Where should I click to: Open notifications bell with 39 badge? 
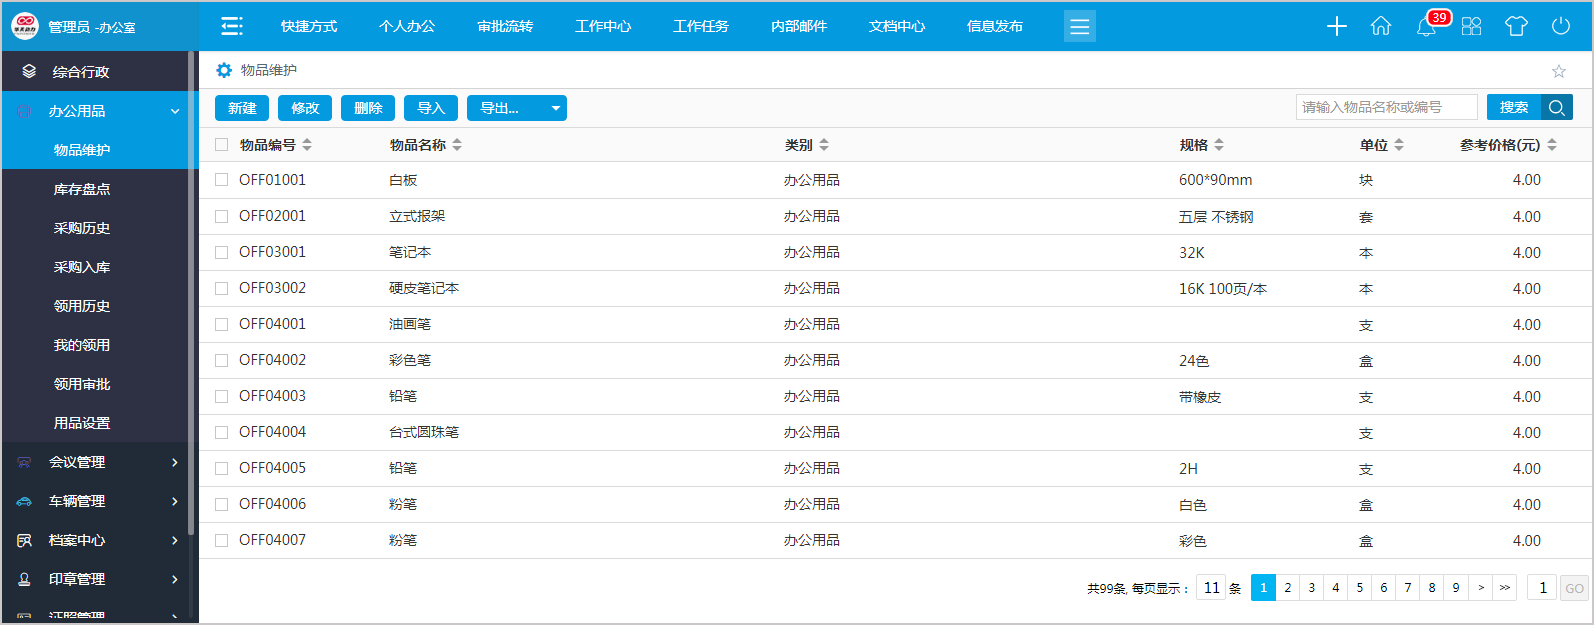(x=1427, y=26)
